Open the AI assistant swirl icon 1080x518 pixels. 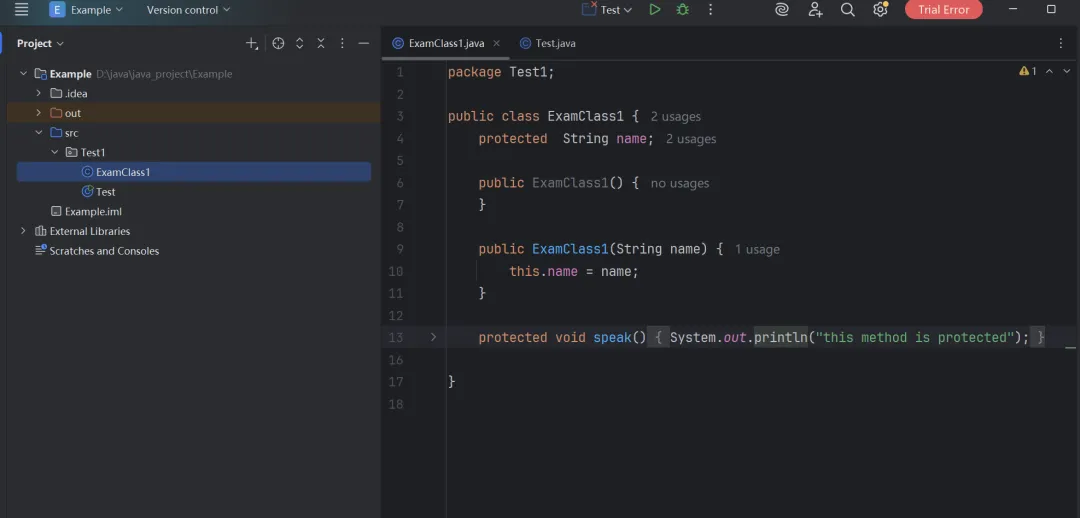[782, 10]
